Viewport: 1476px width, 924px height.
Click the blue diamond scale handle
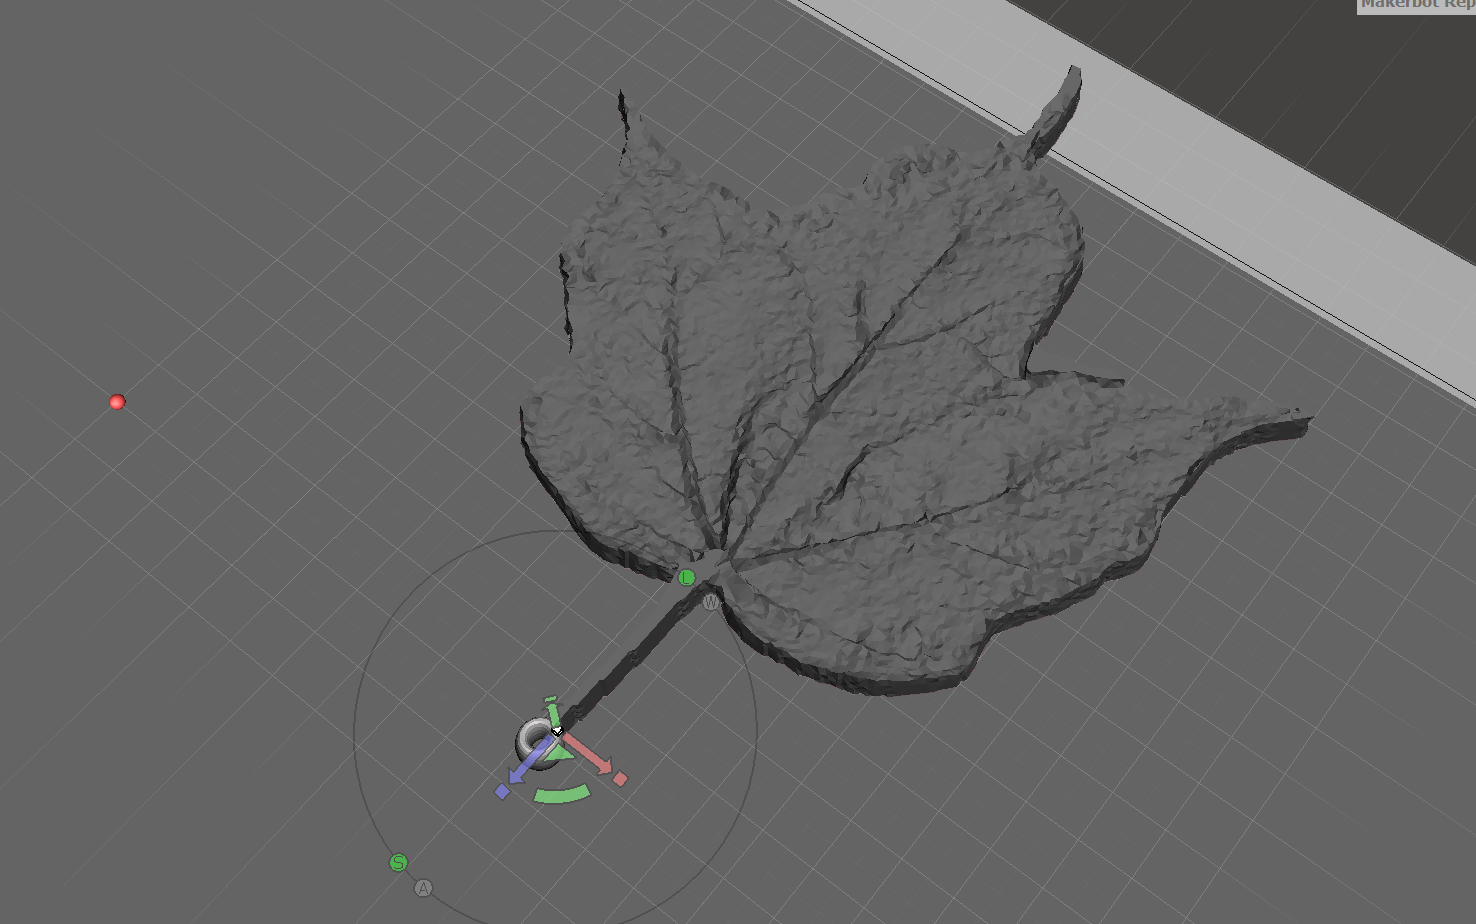[501, 791]
